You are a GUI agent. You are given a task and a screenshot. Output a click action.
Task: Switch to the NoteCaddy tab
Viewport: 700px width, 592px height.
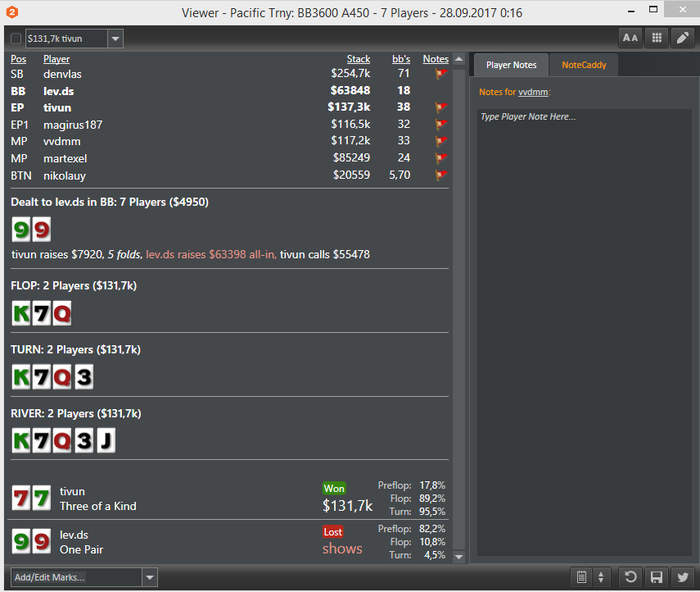(x=584, y=65)
